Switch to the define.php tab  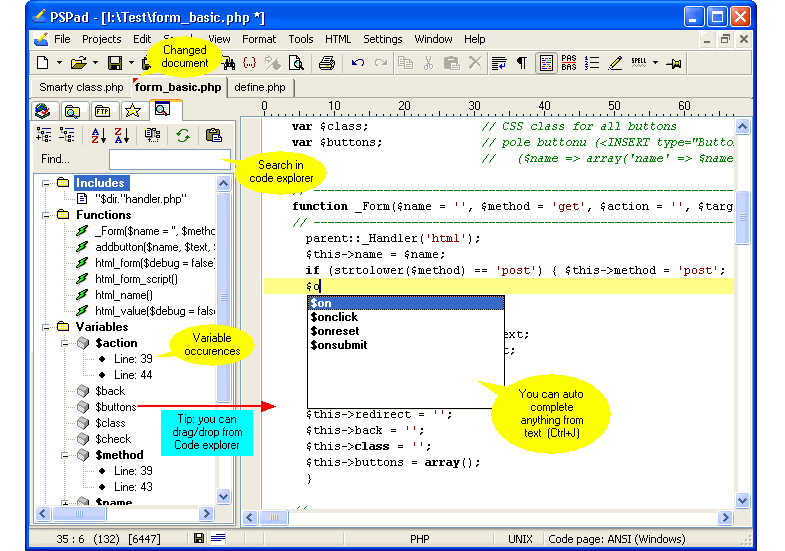click(x=260, y=87)
